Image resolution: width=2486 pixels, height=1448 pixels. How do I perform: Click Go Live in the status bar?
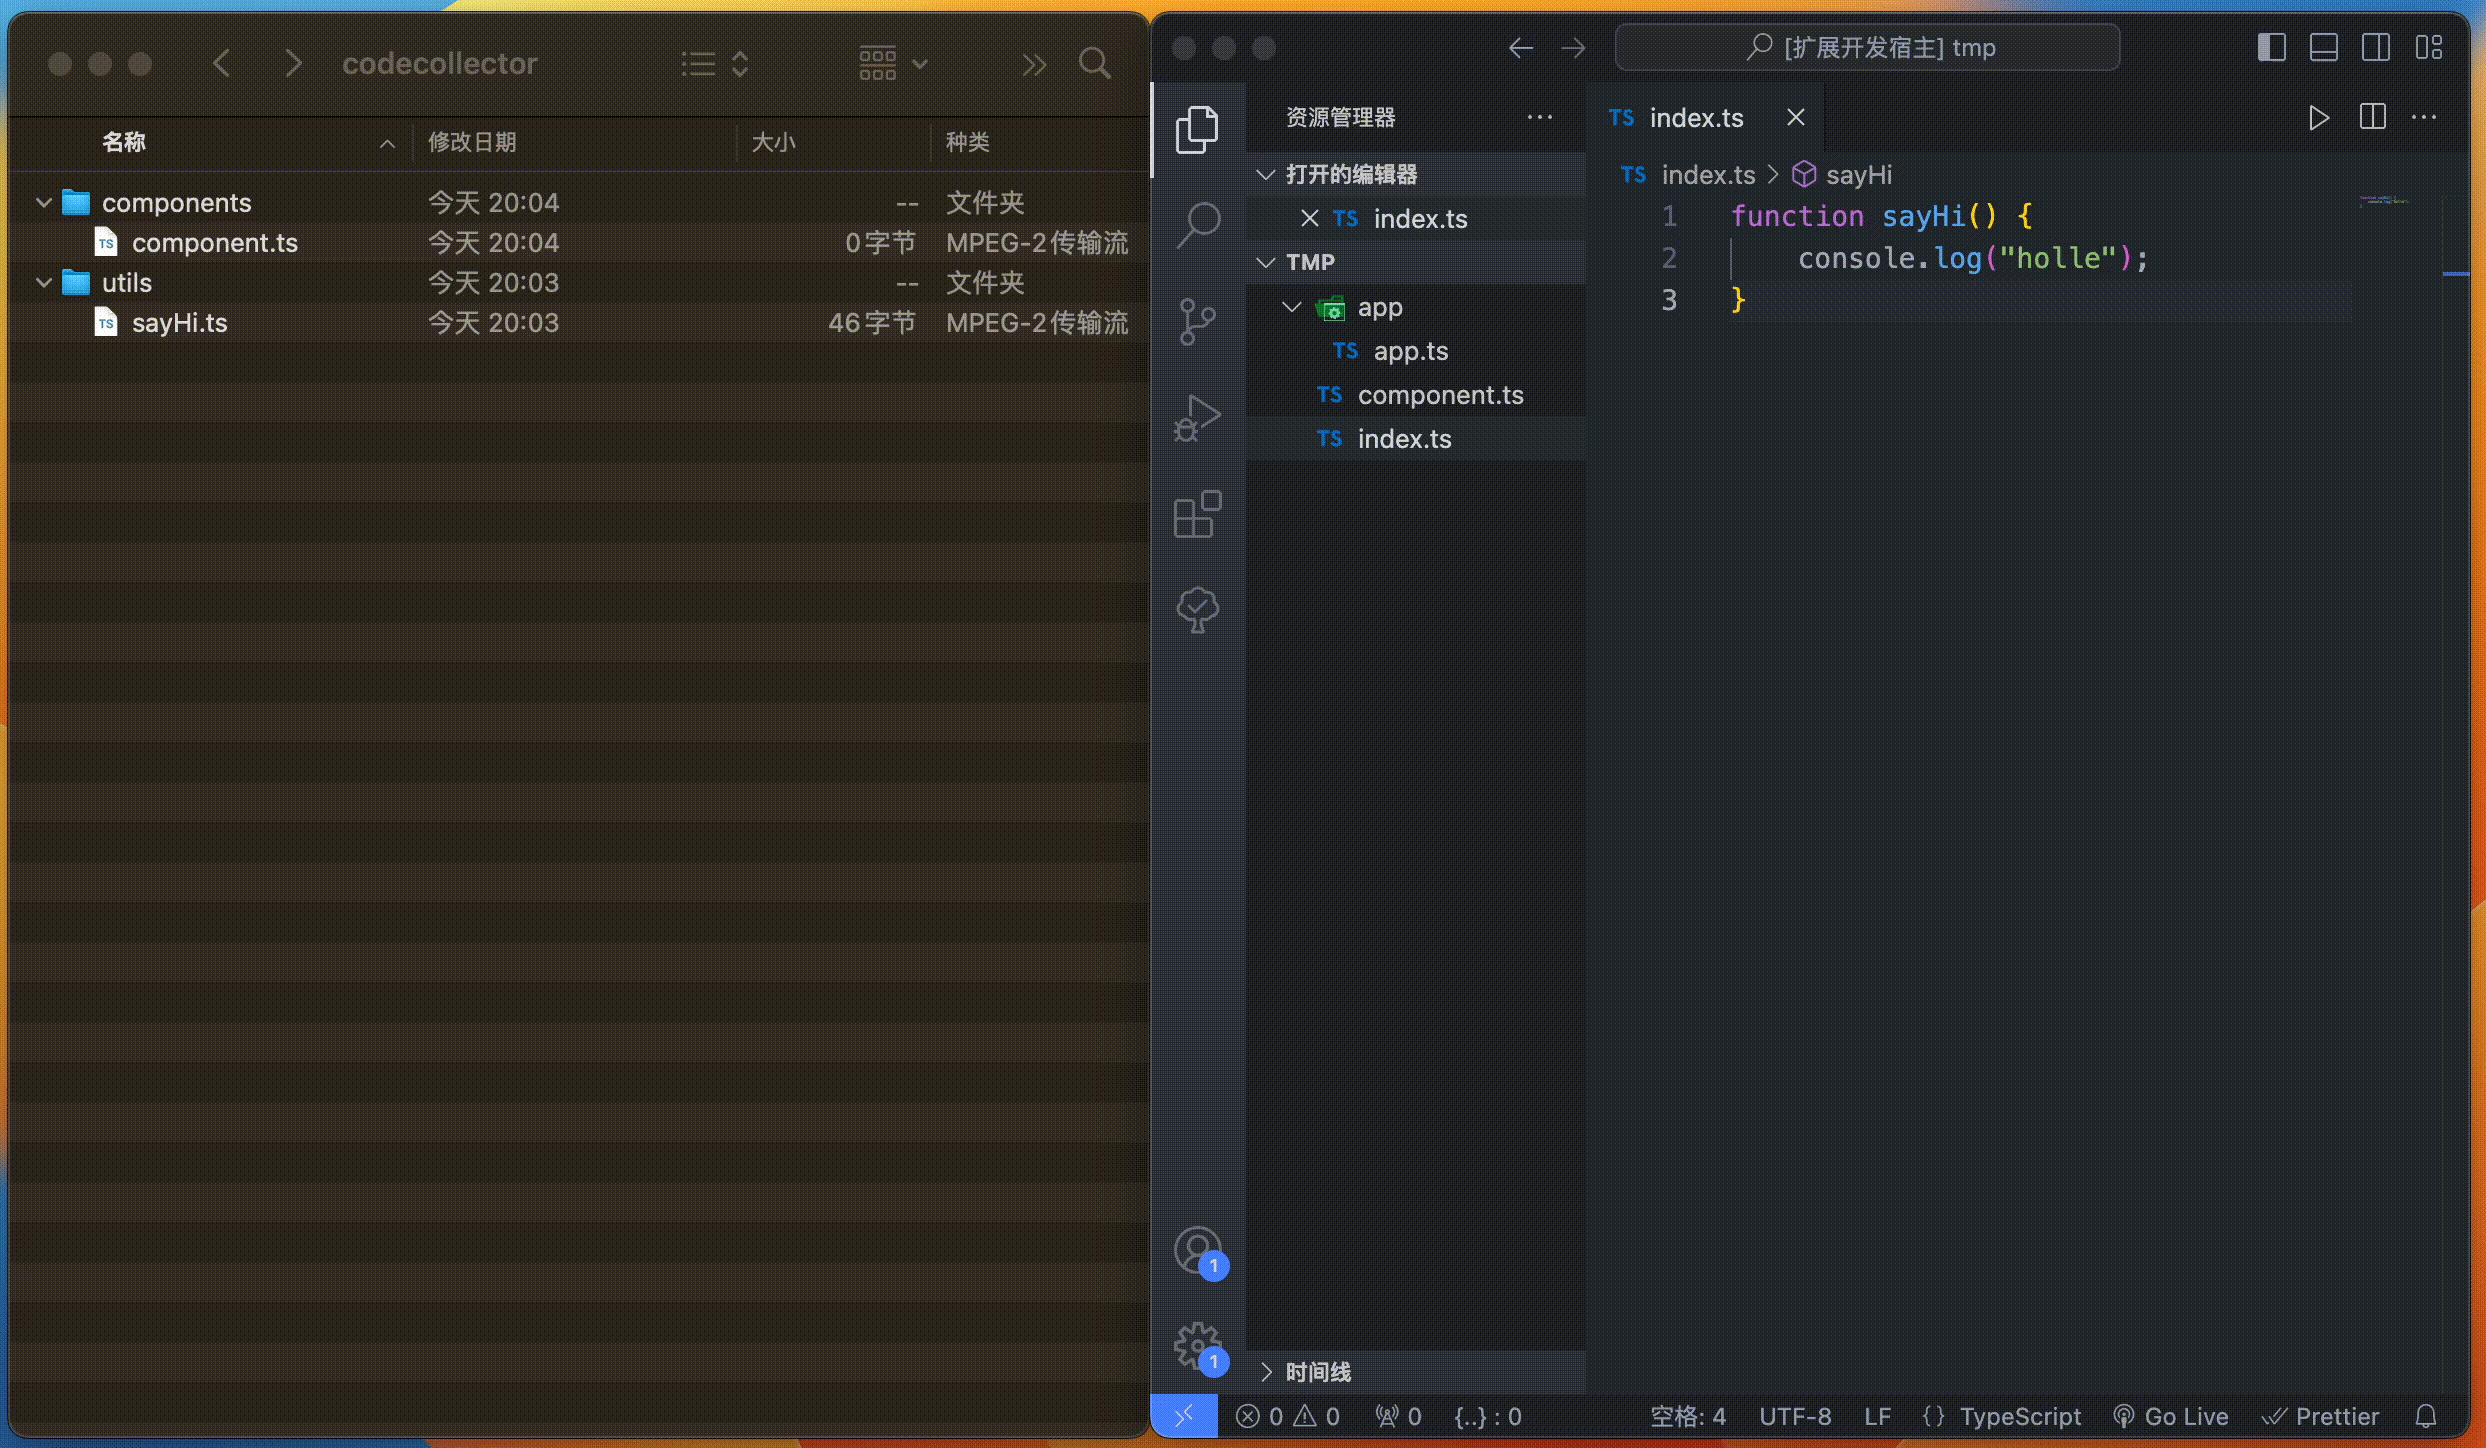(2172, 1416)
